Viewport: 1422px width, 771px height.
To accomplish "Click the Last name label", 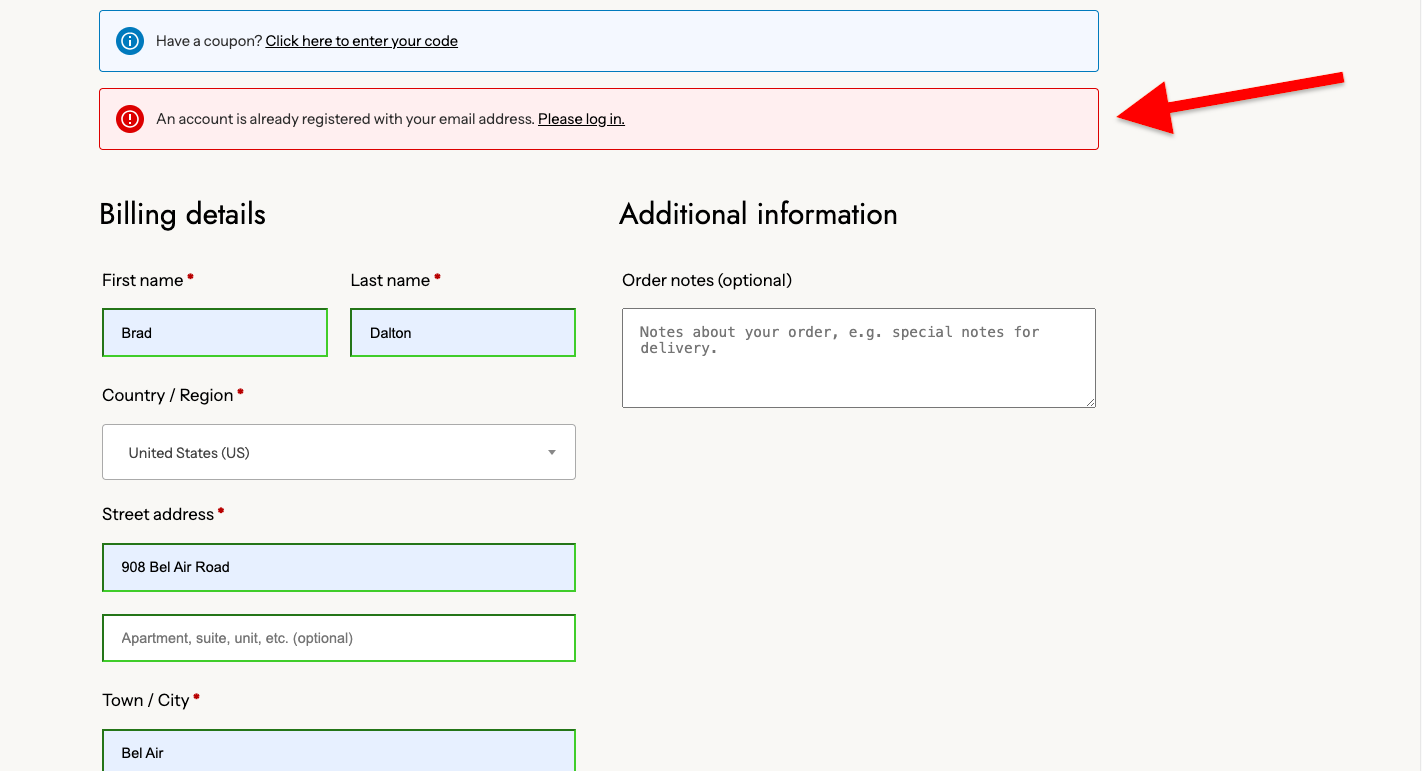I will coord(389,281).
